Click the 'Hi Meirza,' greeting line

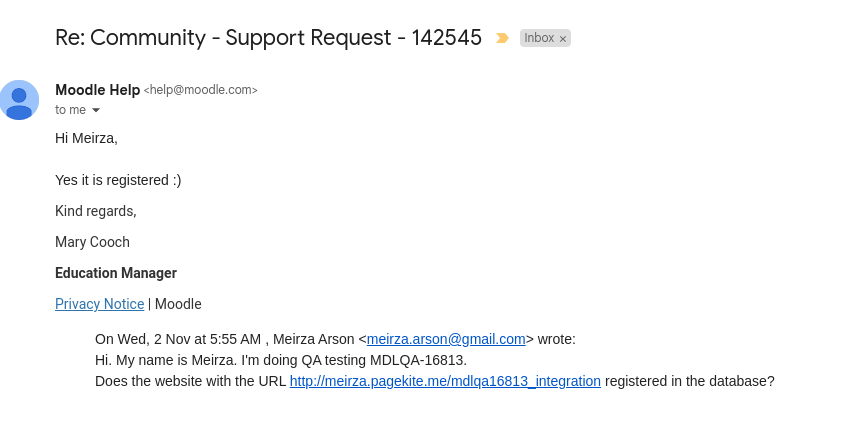(86, 138)
